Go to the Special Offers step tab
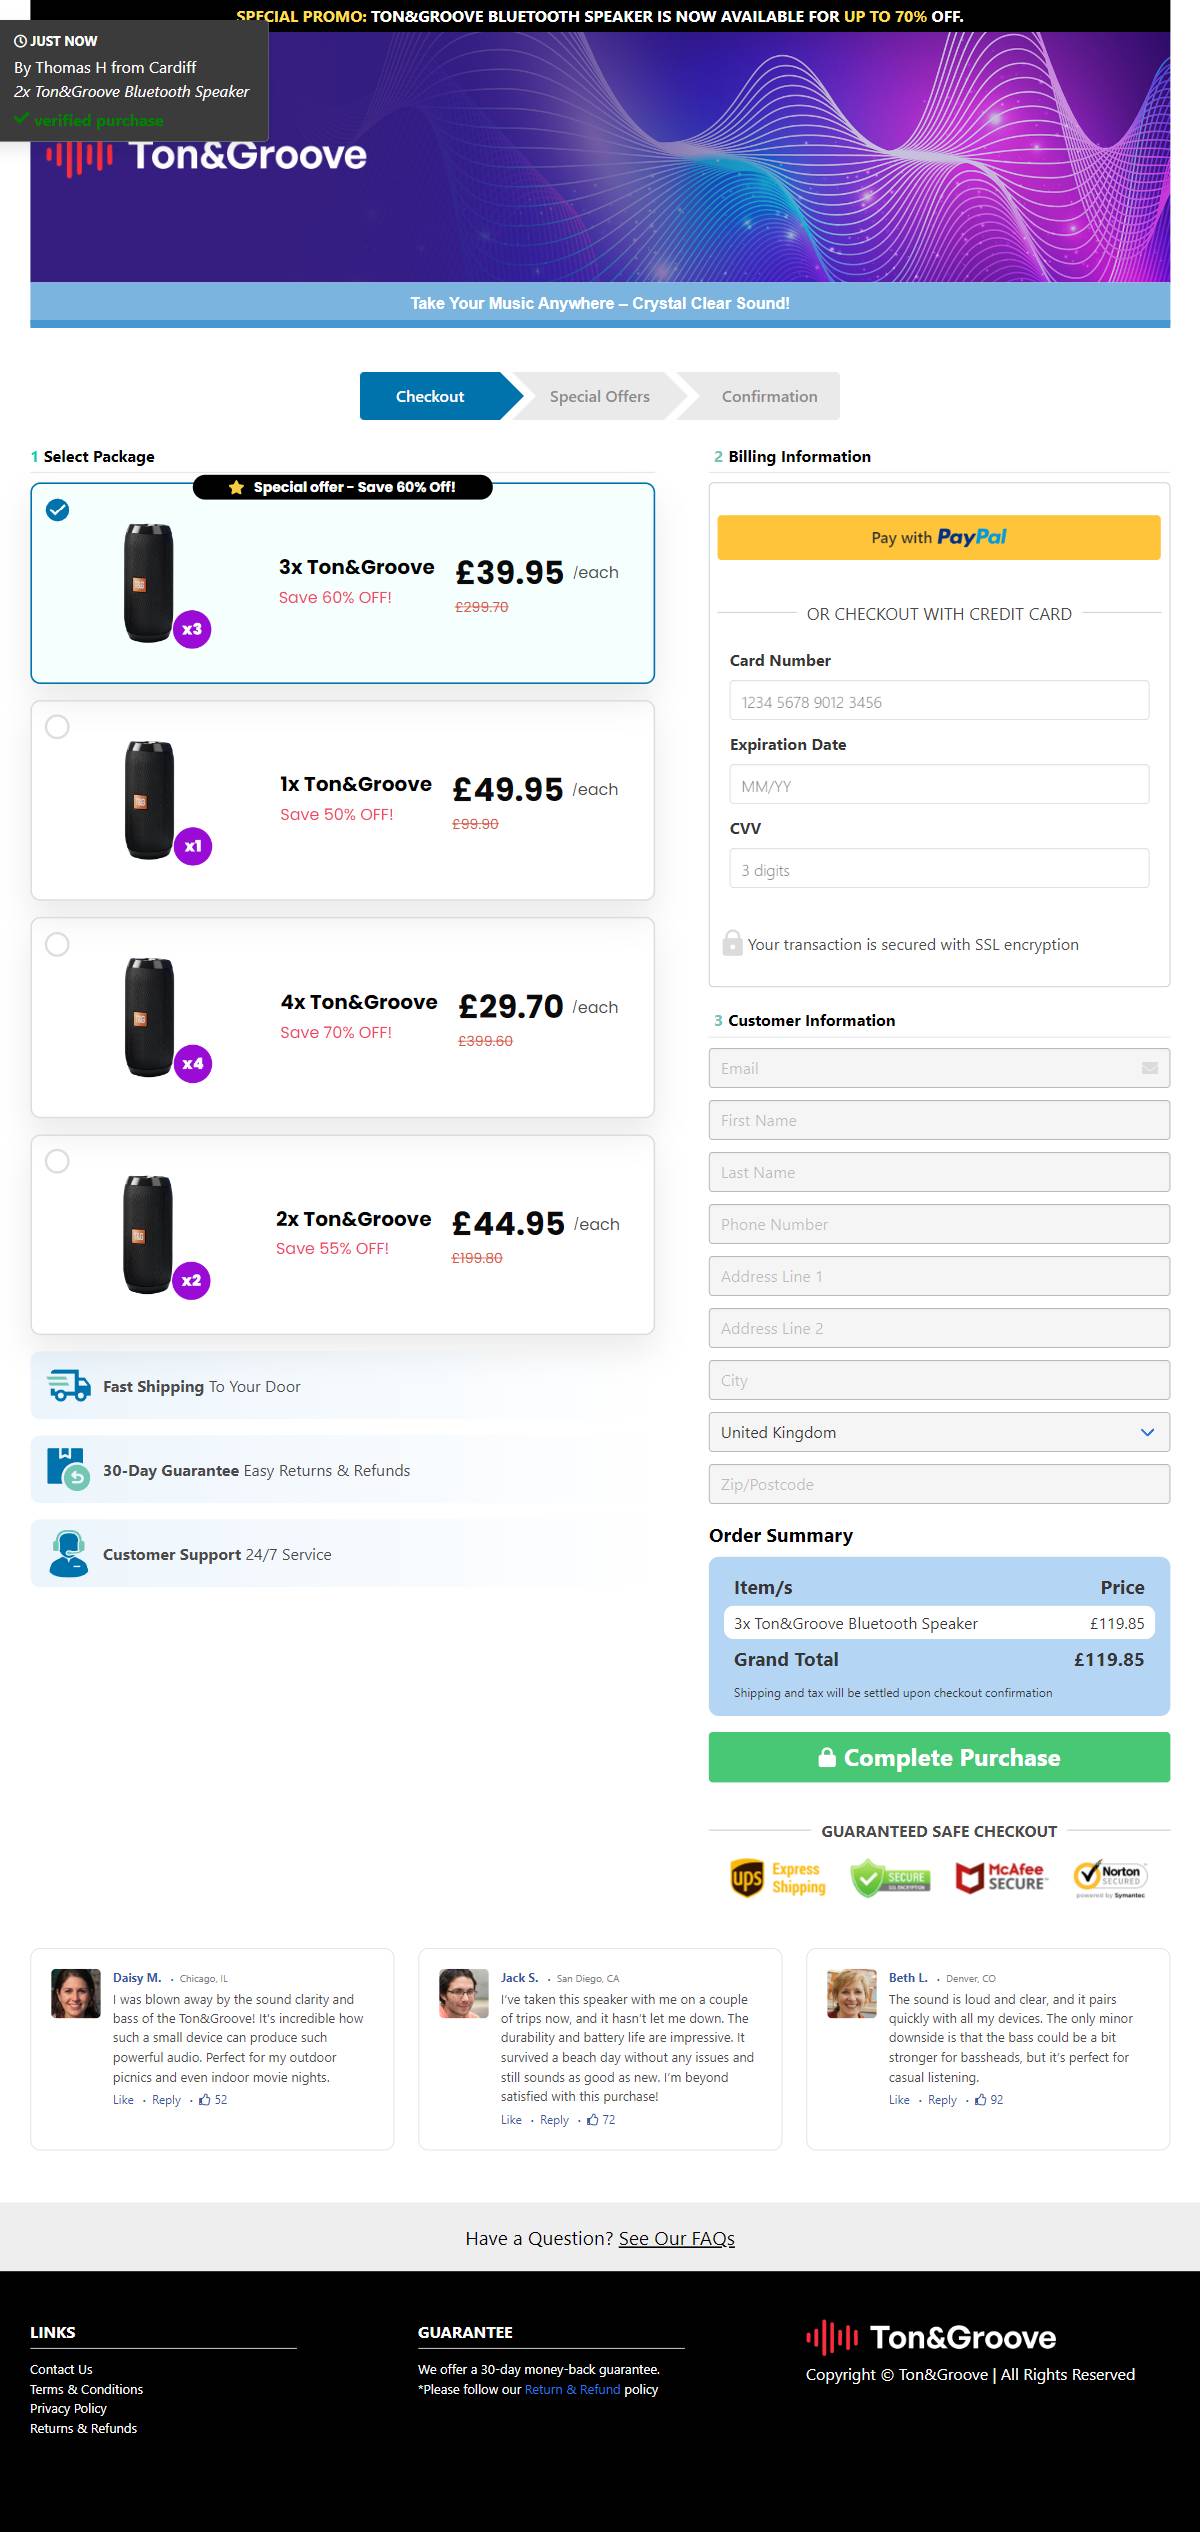Screen dimensions: 1200x2532 click(x=599, y=396)
